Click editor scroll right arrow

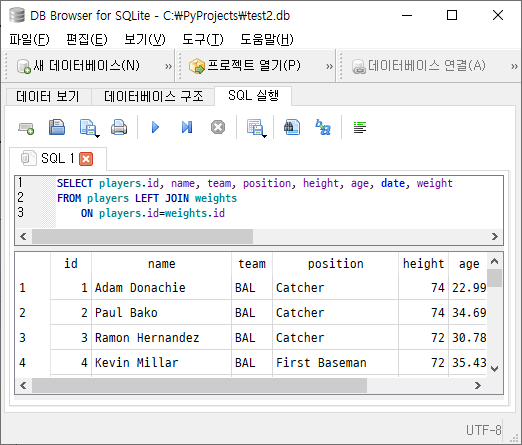click(495, 236)
